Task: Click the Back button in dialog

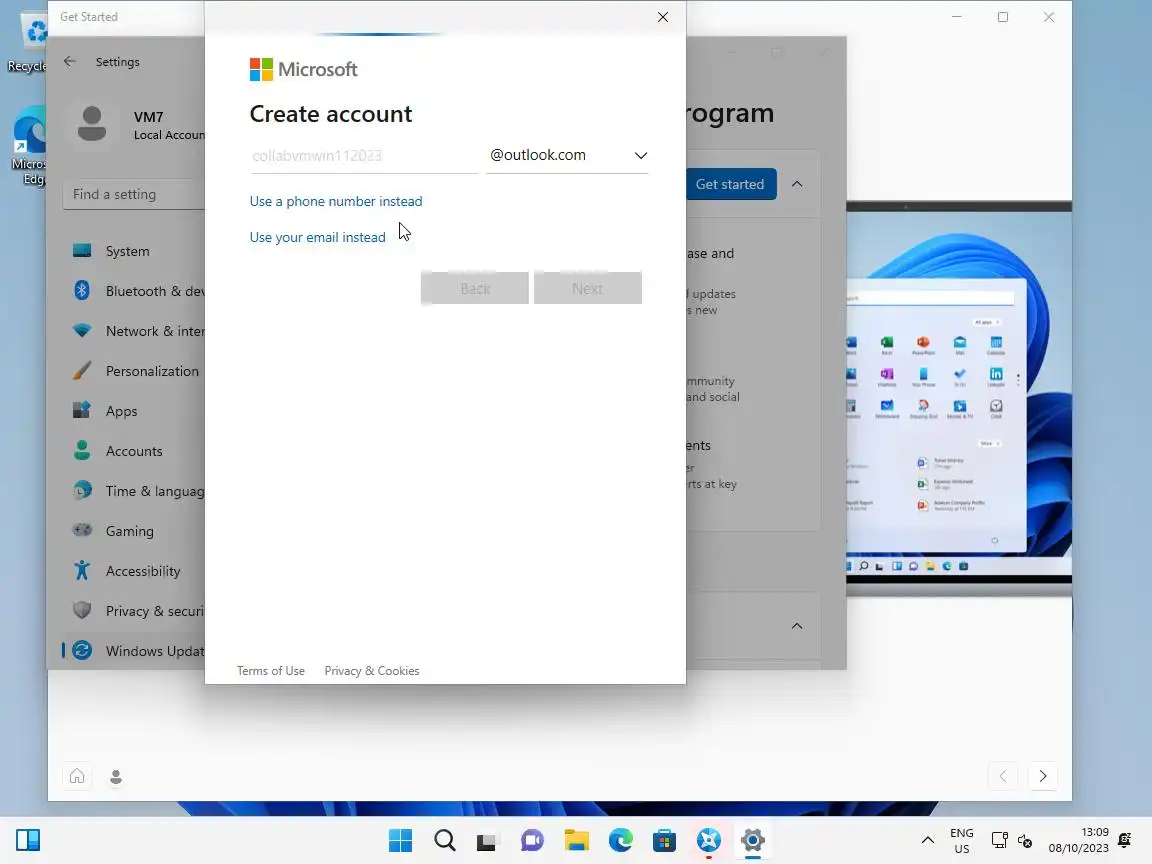Action: [475, 288]
